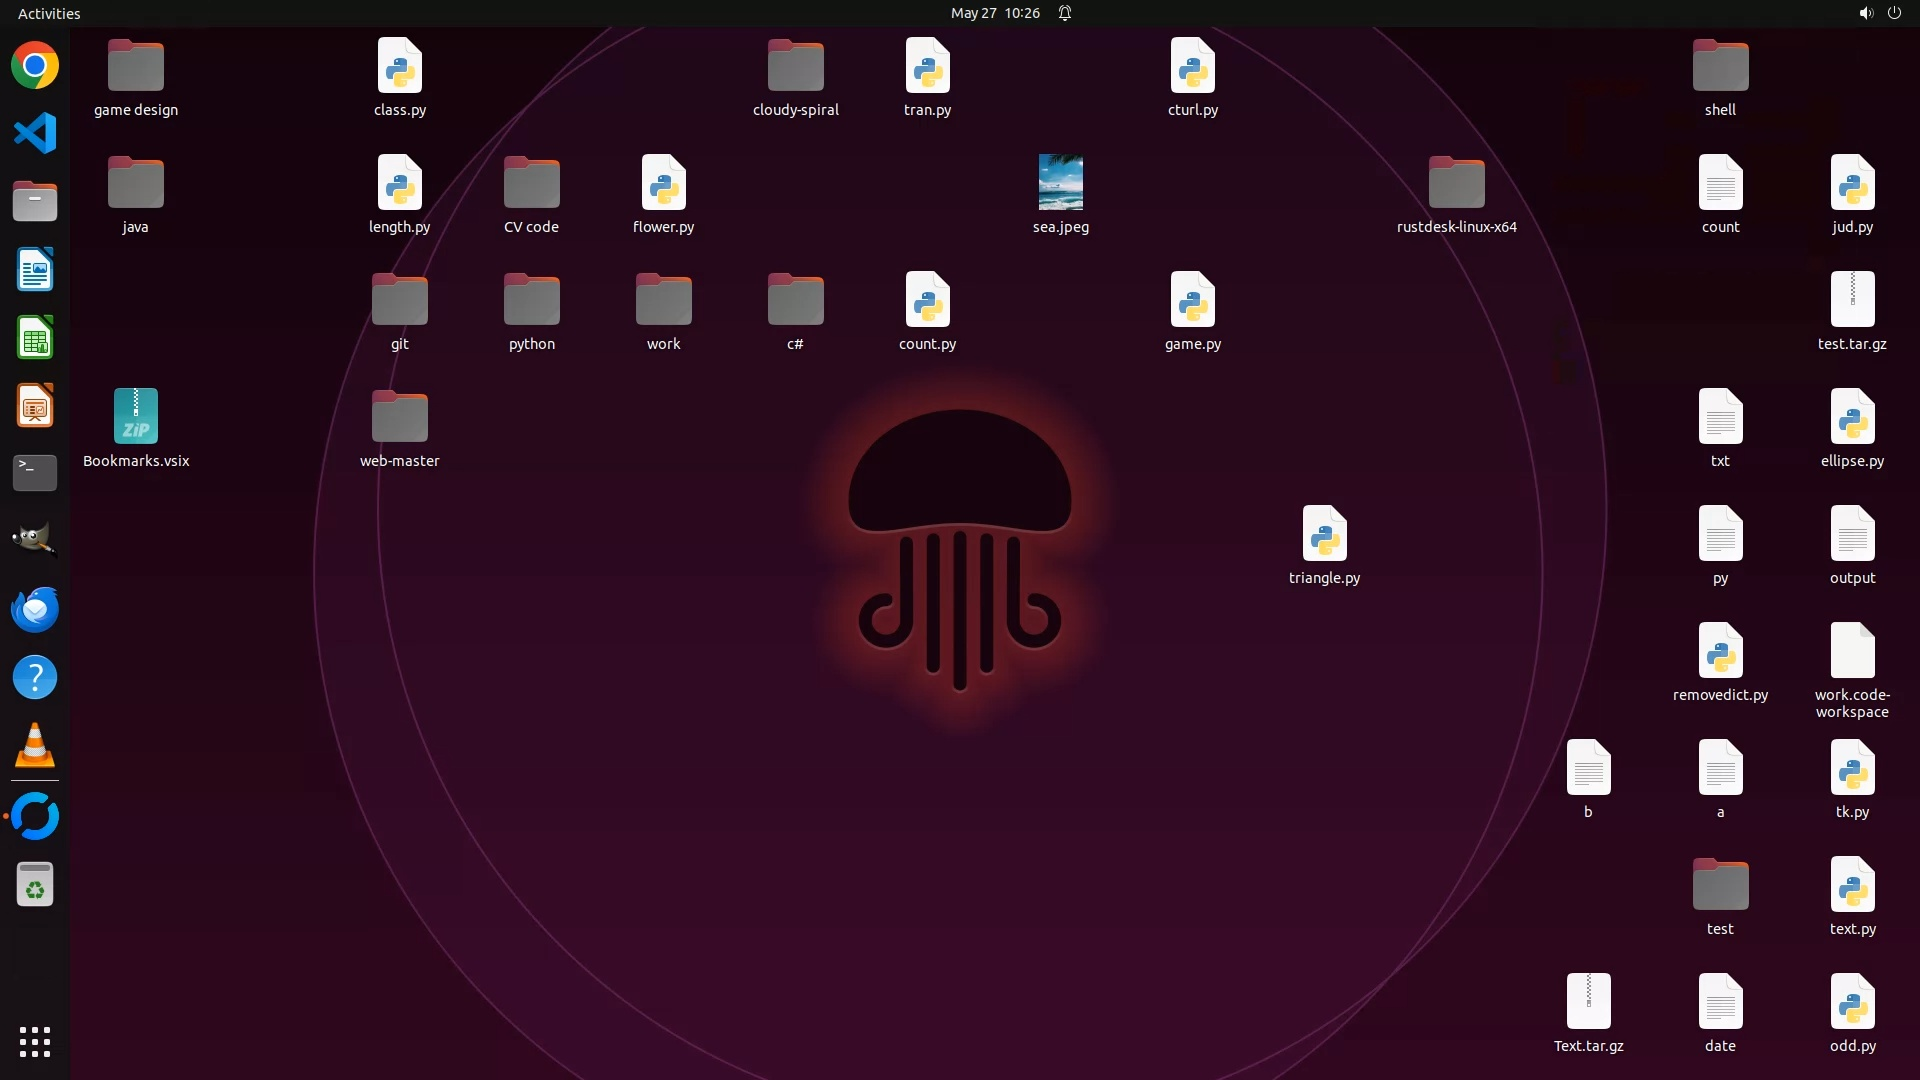The height and width of the screenshot is (1080, 1920).
Task: Launch Visual Studio Code from dock
Action: (x=35, y=134)
